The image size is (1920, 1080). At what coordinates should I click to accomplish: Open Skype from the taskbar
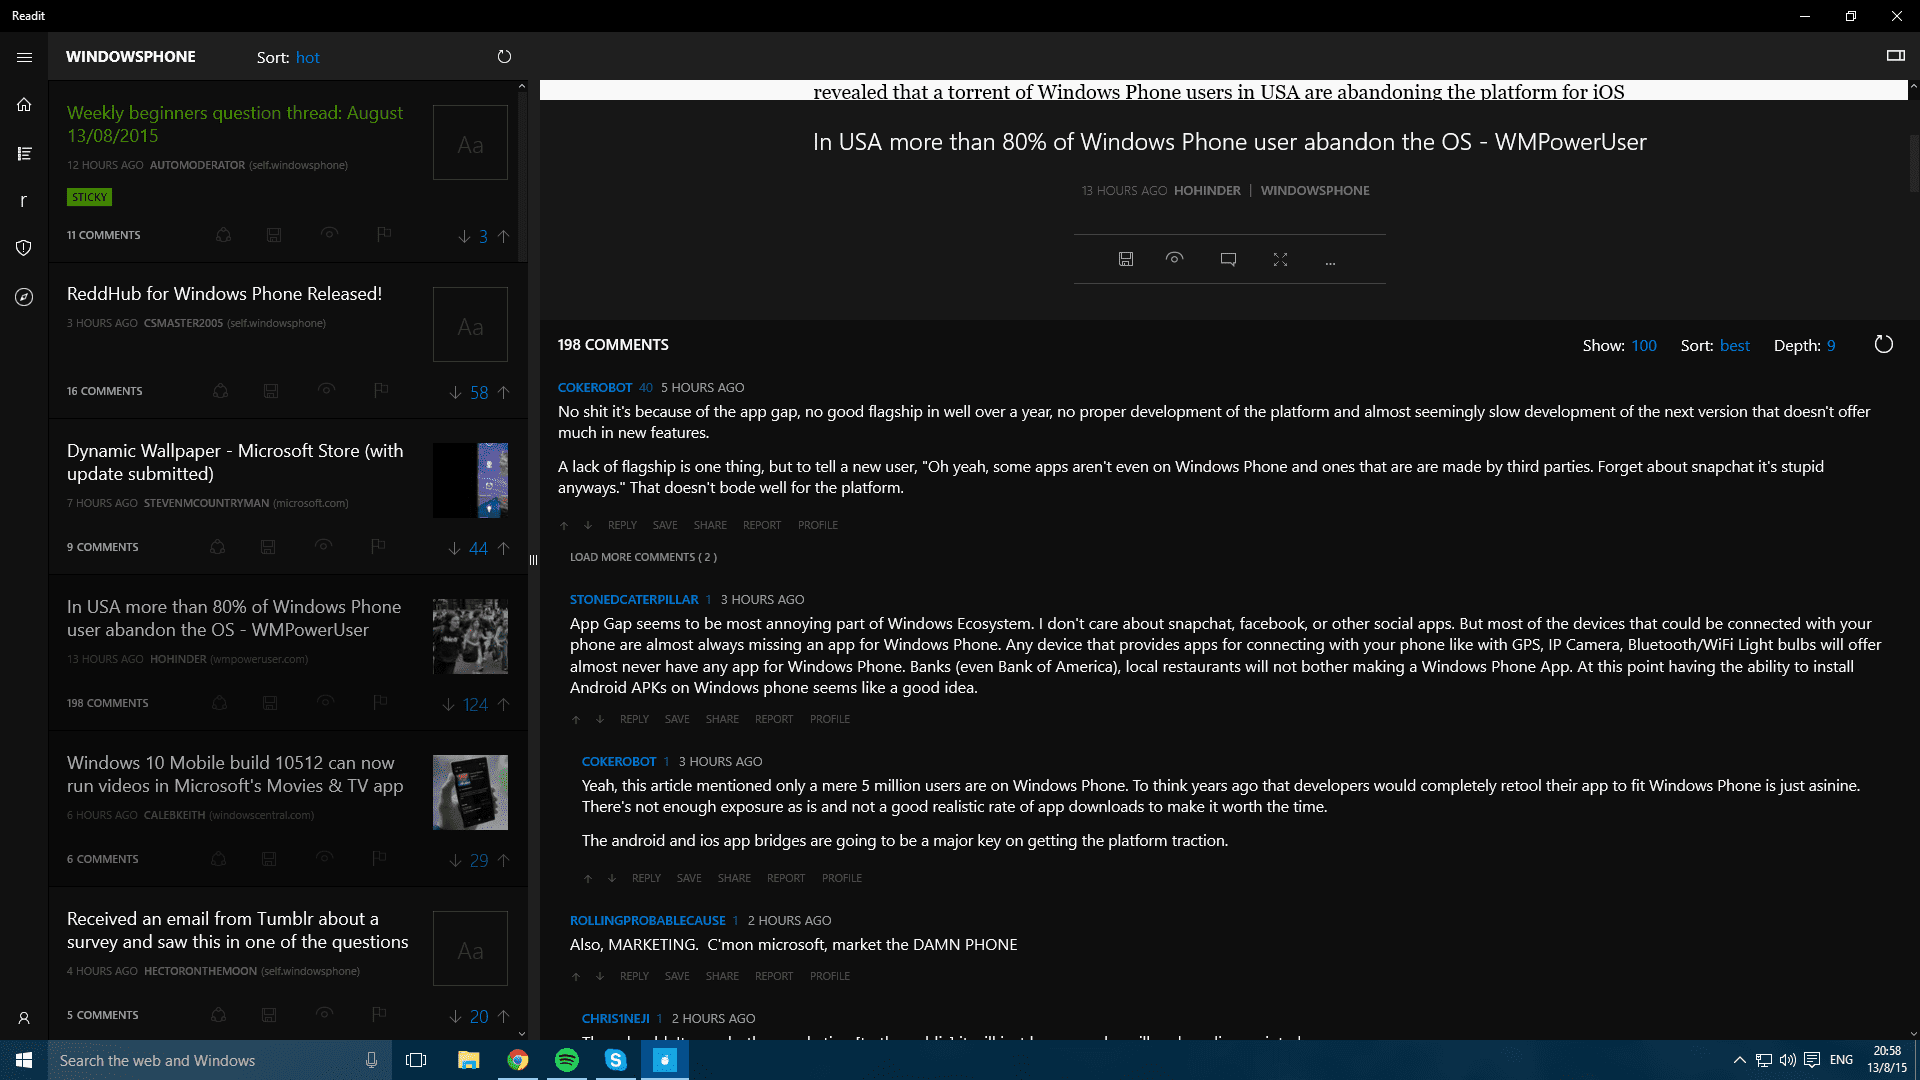coord(615,1060)
